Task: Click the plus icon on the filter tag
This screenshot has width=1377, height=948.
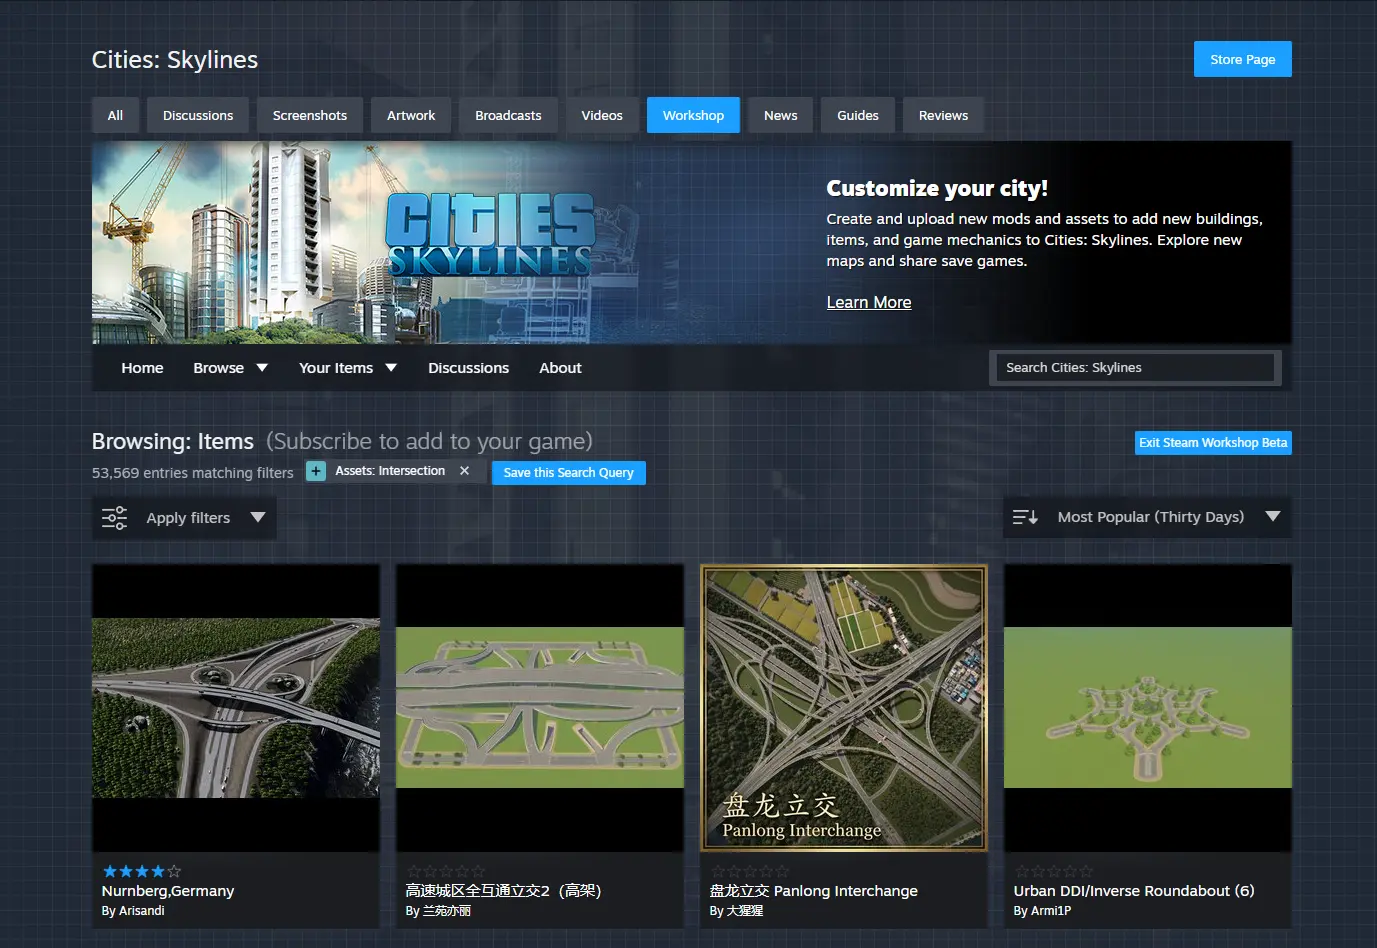Action: point(316,470)
